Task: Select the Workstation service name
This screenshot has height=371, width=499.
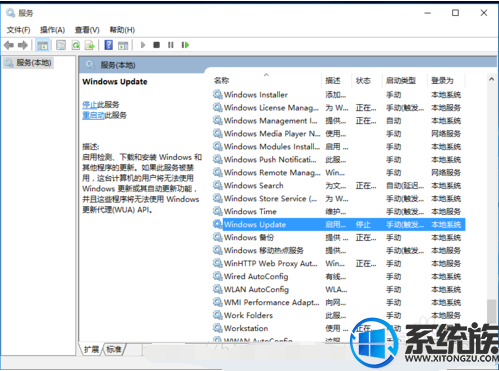Action: coord(246,329)
